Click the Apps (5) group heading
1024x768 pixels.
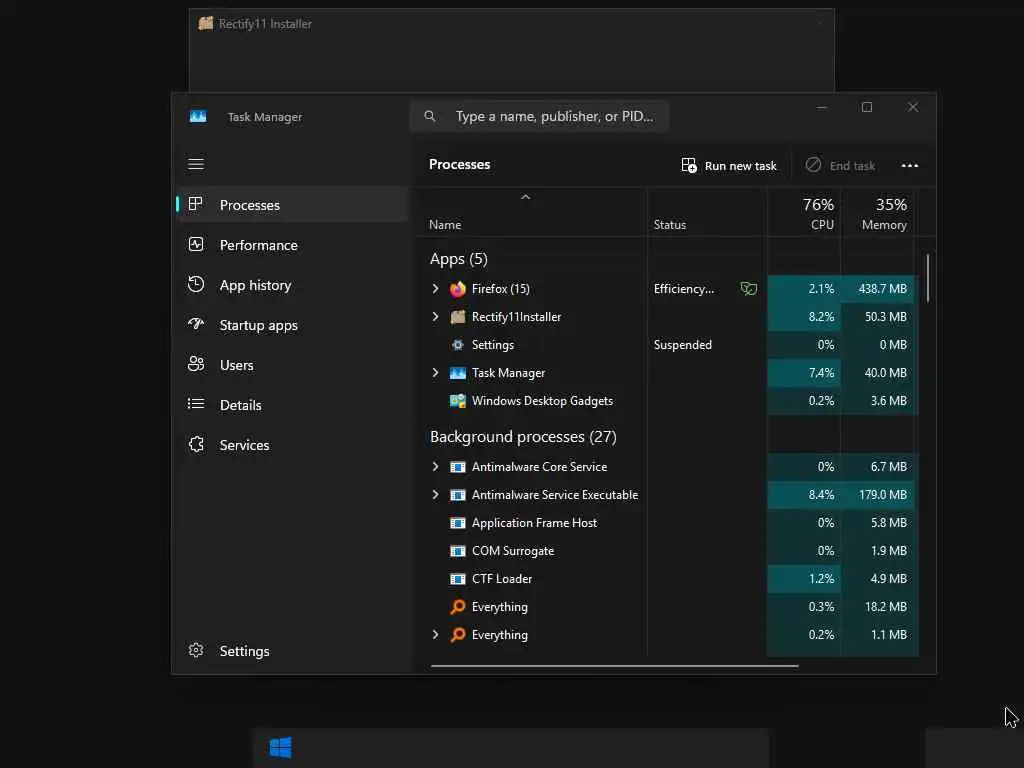[458, 259]
